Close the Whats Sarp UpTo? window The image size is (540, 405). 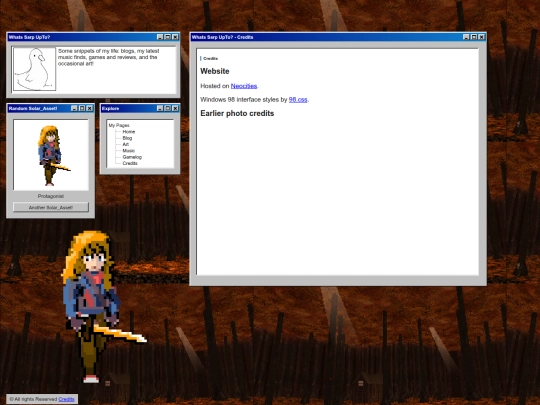(175, 37)
